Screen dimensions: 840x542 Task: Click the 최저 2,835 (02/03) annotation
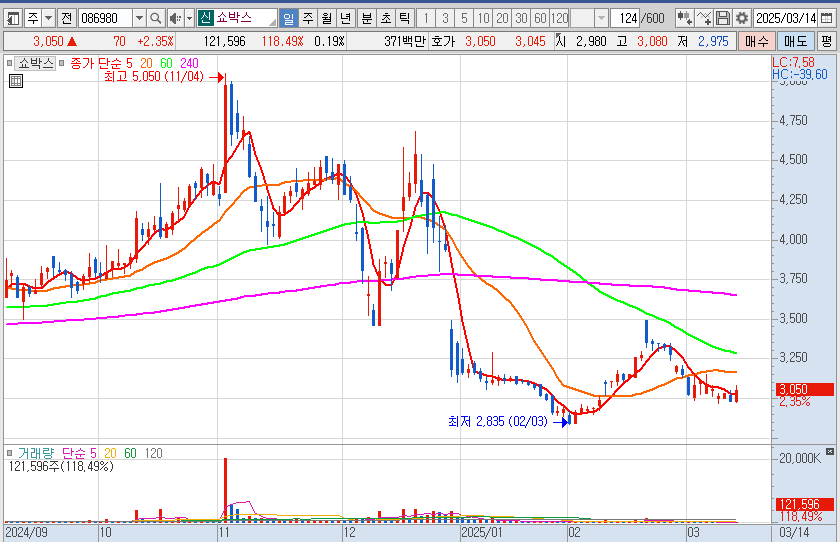pyautogui.click(x=498, y=421)
